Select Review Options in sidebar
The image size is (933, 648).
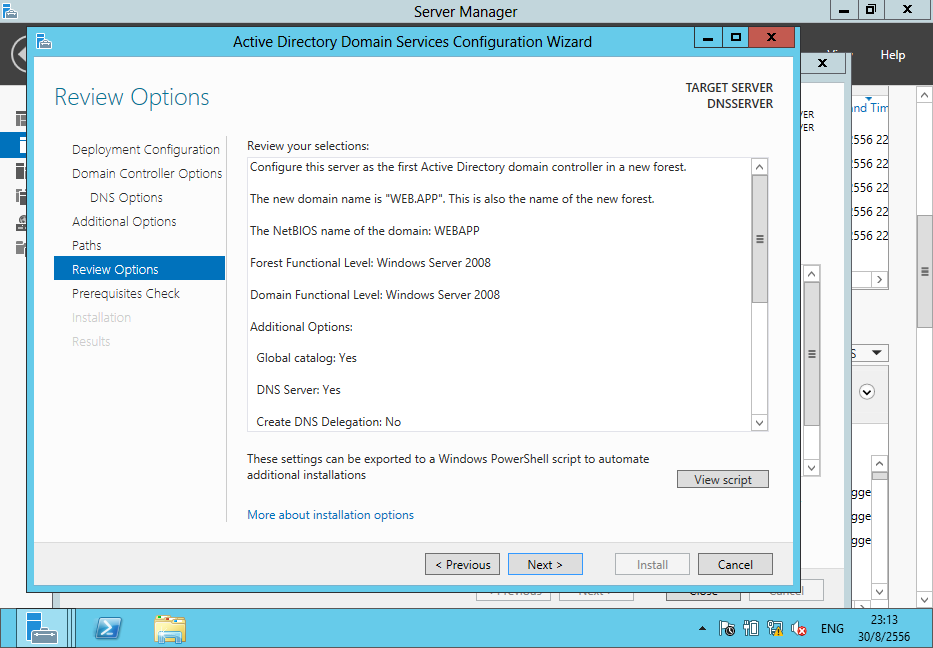point(139,269)
